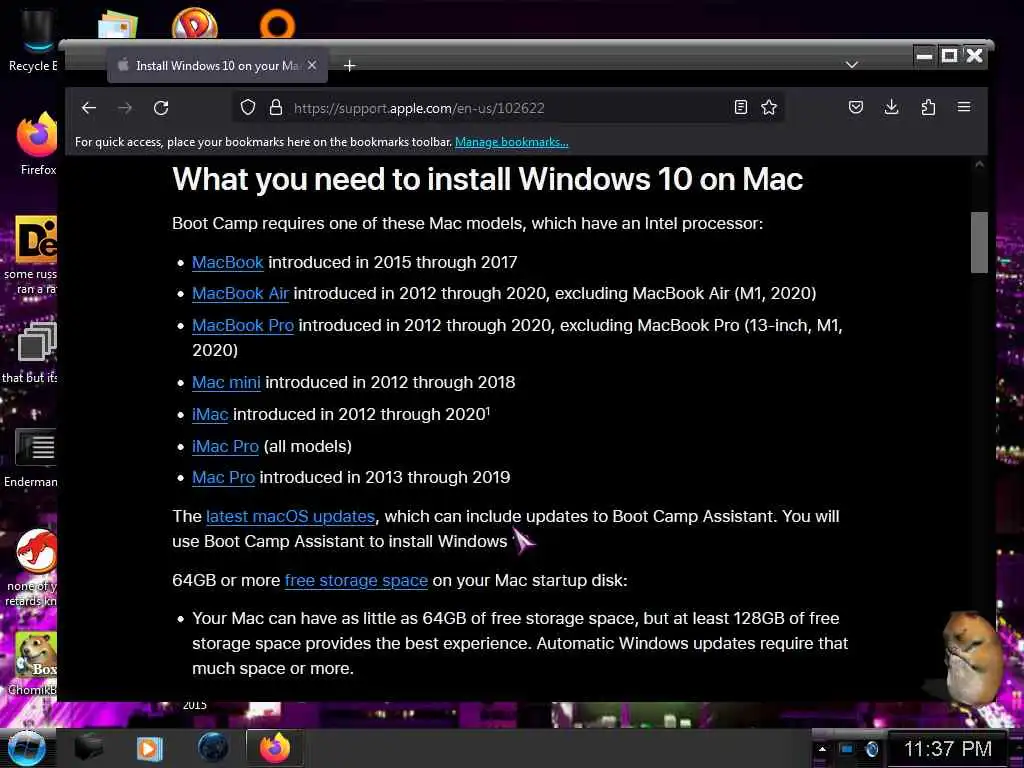1024x768 pixels.
Task: Open the Recycle Bin desktop icon
Action: pos(34,41)
